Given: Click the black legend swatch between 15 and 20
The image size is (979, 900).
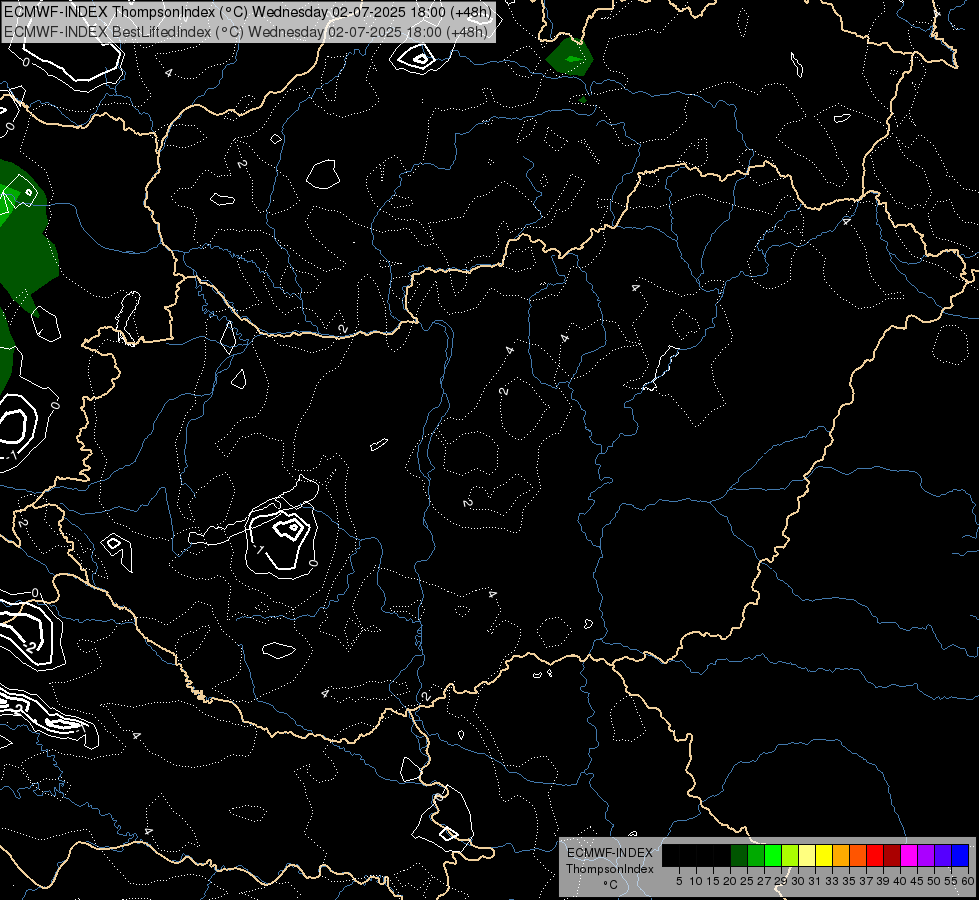Looking at the screenshot, I should pyautogui.click(x=722, y=855).
